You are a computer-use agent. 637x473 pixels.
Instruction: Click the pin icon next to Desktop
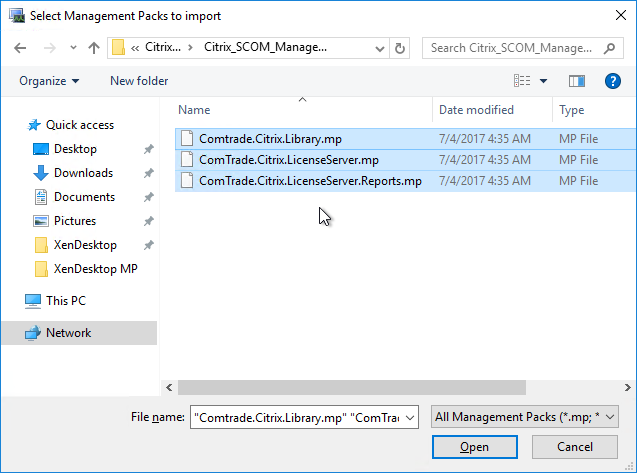149,149
